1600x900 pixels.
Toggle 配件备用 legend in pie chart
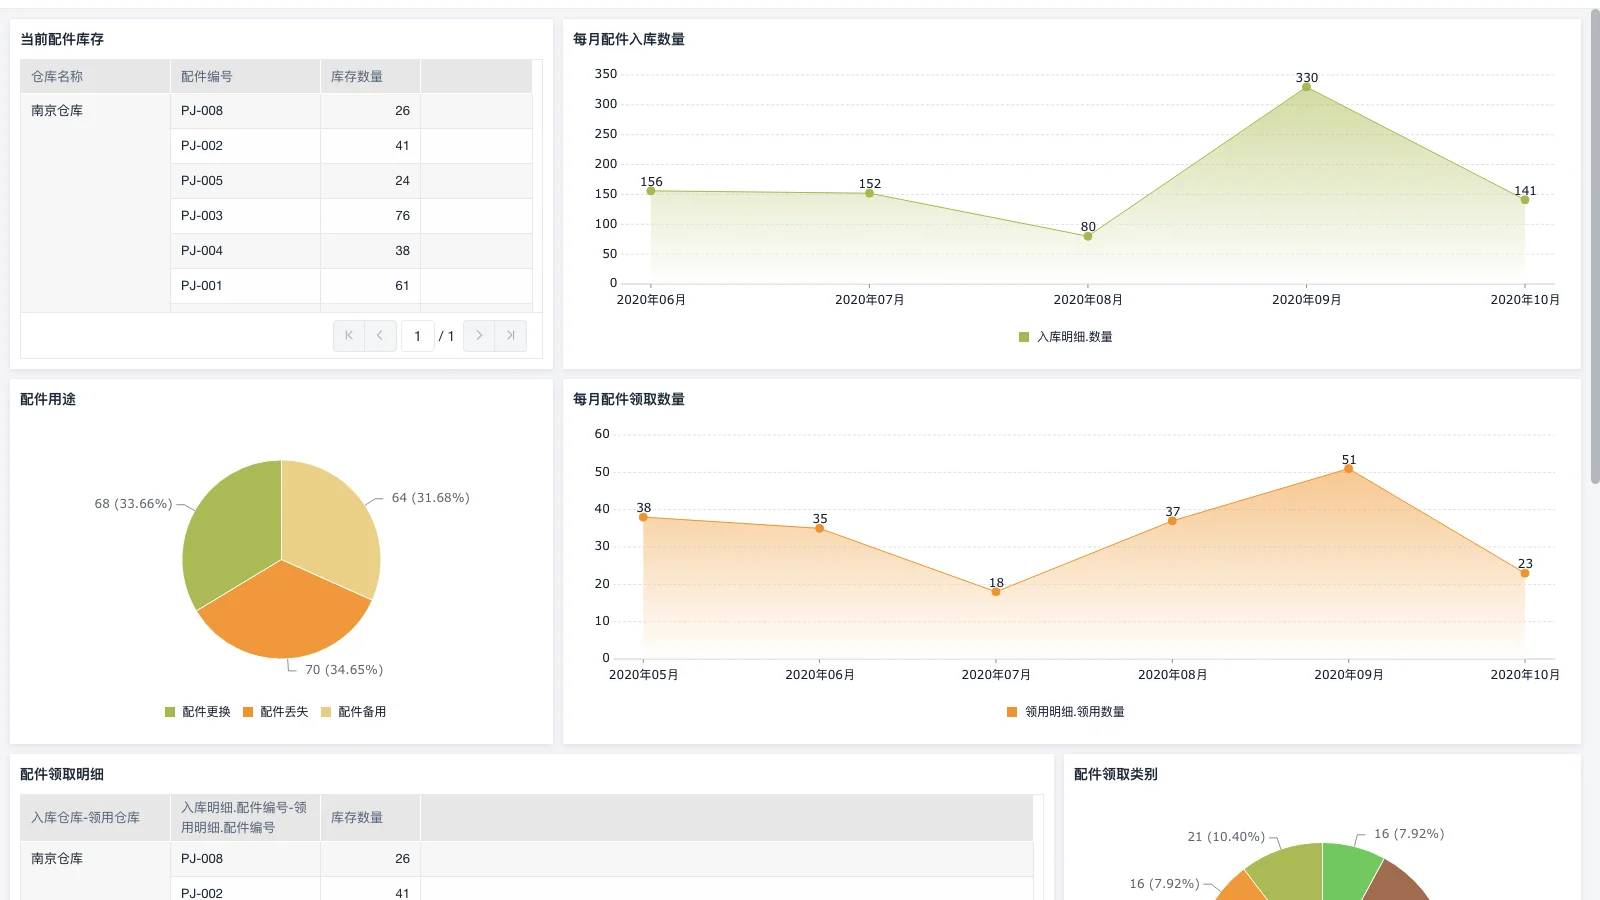(354, 712)
